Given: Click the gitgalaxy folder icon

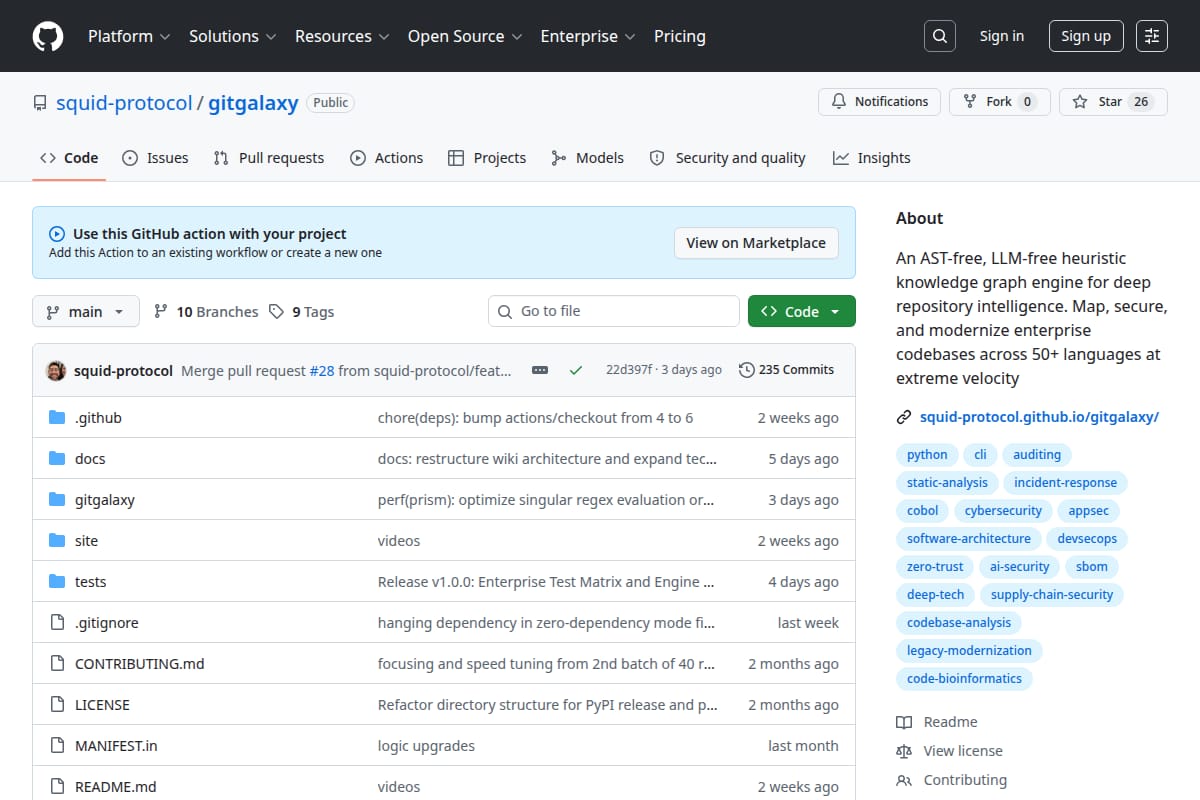Looking at the screenshot, I should (x=57, y=500).
